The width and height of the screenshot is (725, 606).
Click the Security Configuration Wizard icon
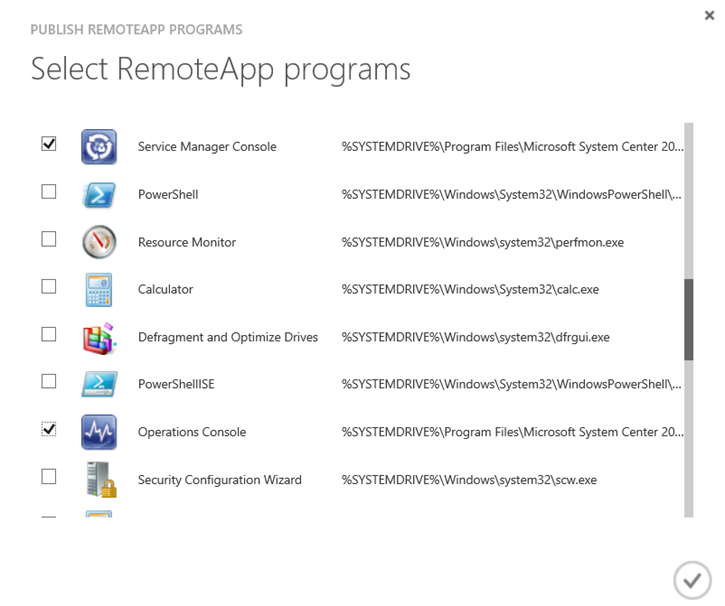(x=101, y=479)
